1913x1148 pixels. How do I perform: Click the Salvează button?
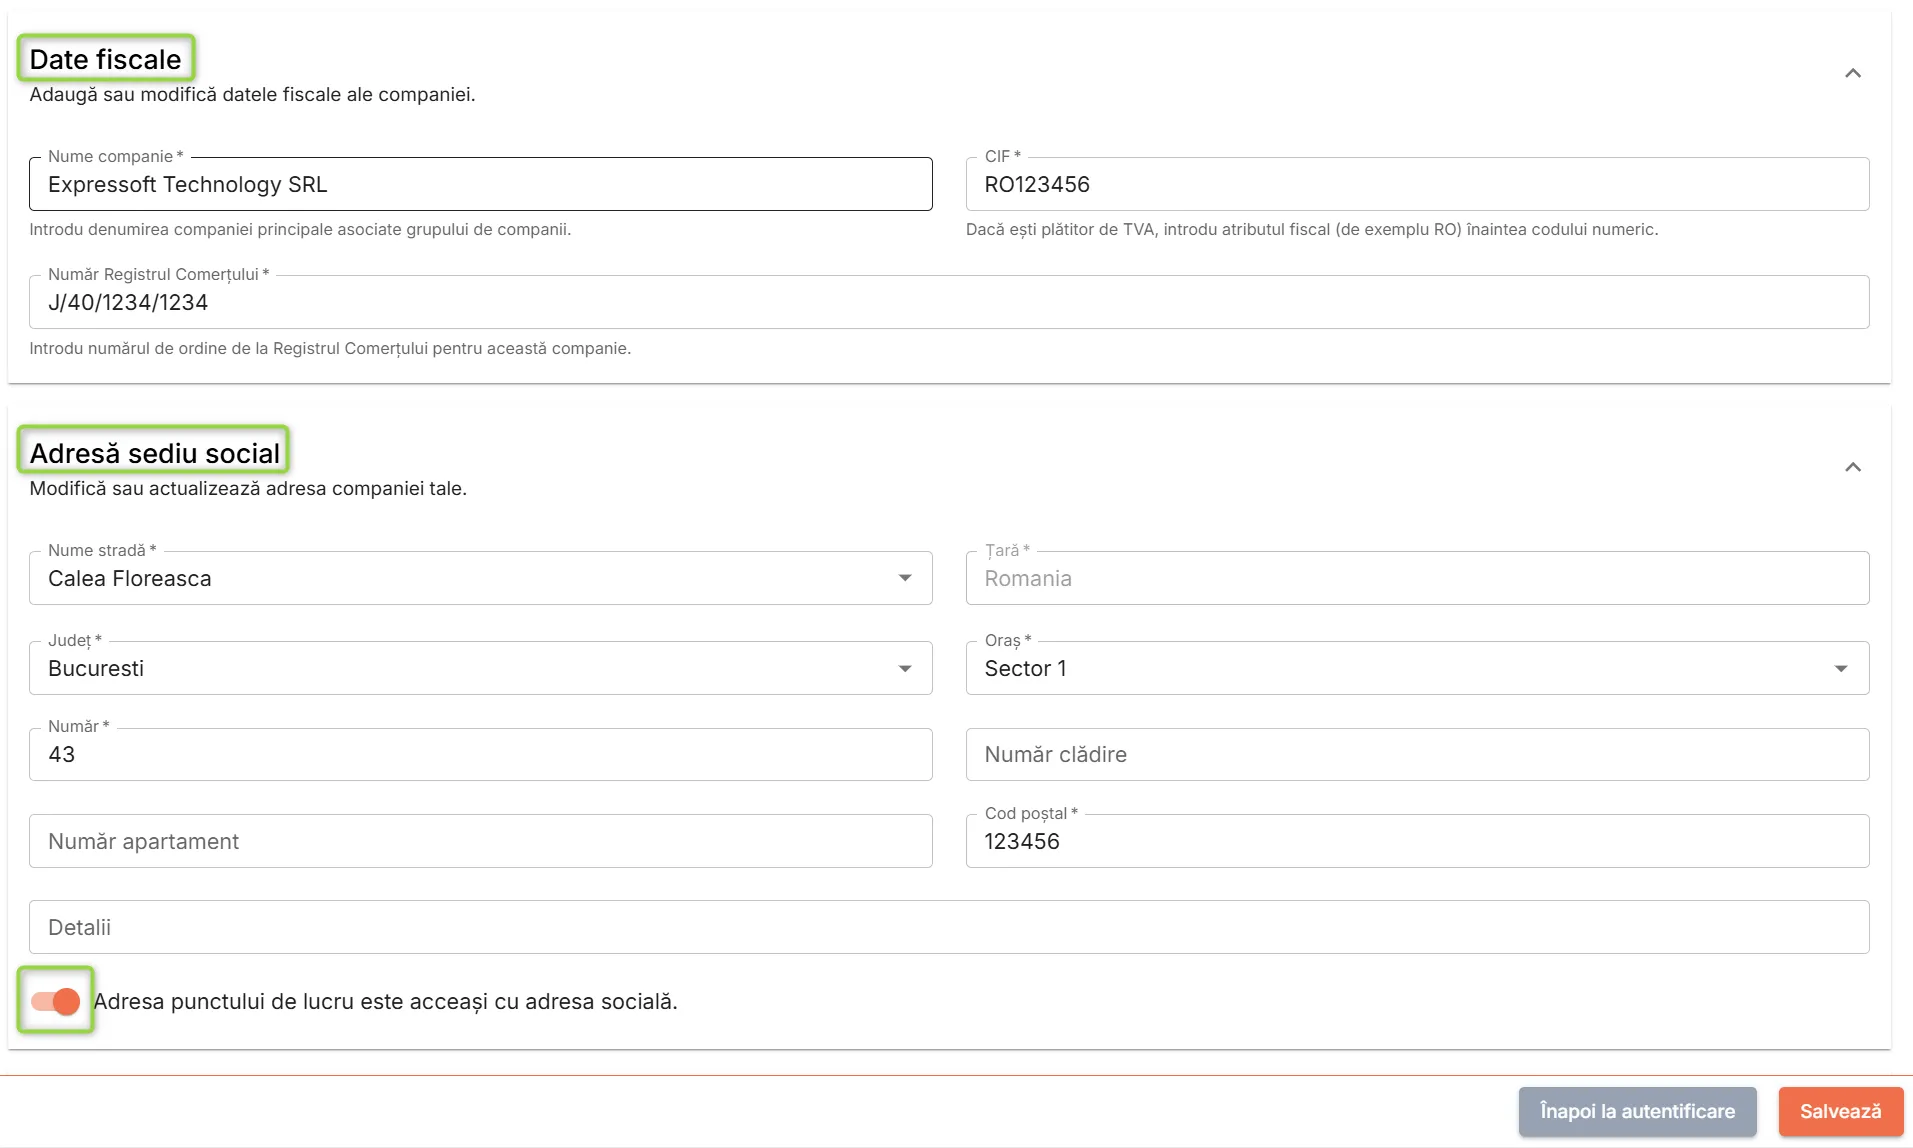(1840, 1111)
